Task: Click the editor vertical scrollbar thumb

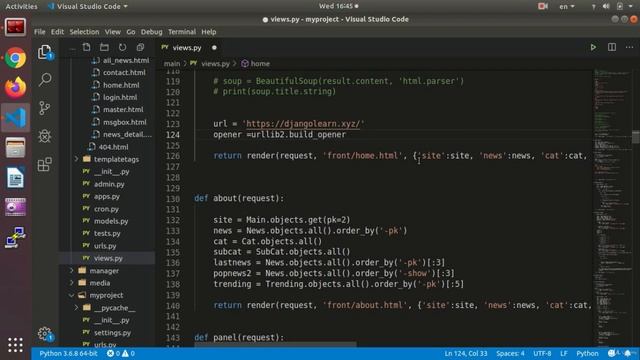Action: click(636, 136)
